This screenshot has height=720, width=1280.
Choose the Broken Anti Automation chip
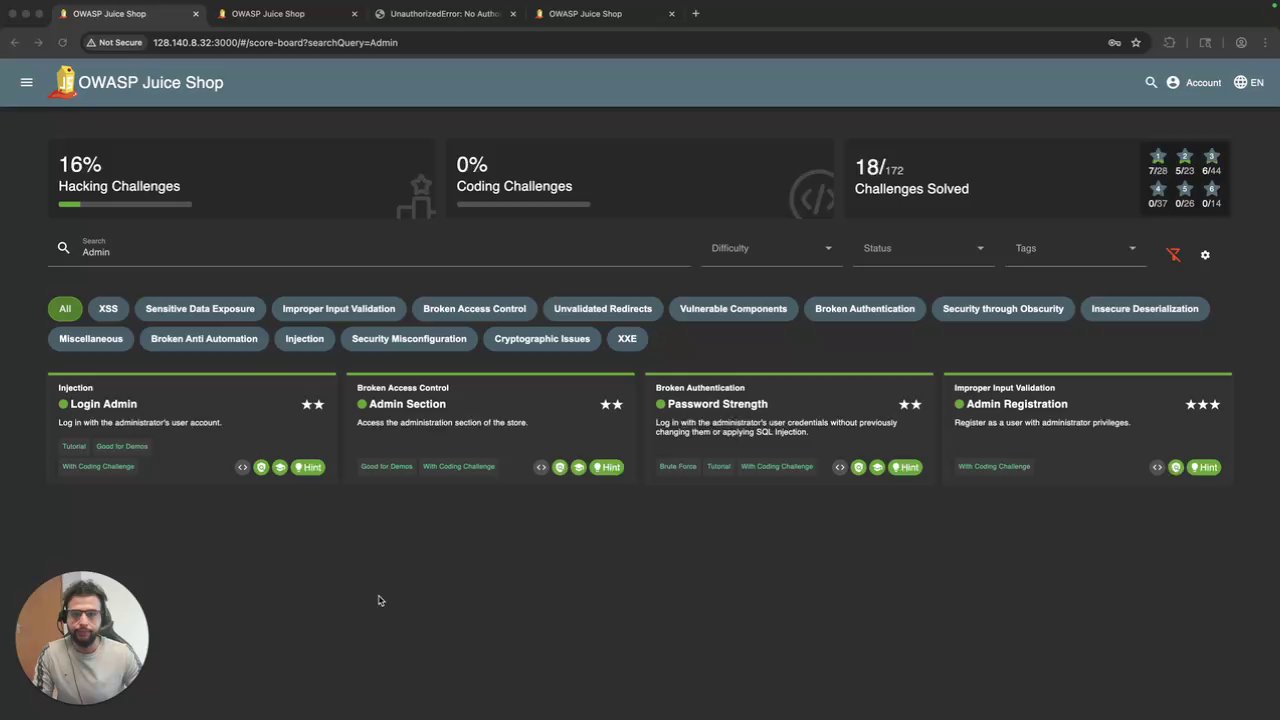(204, 339)
